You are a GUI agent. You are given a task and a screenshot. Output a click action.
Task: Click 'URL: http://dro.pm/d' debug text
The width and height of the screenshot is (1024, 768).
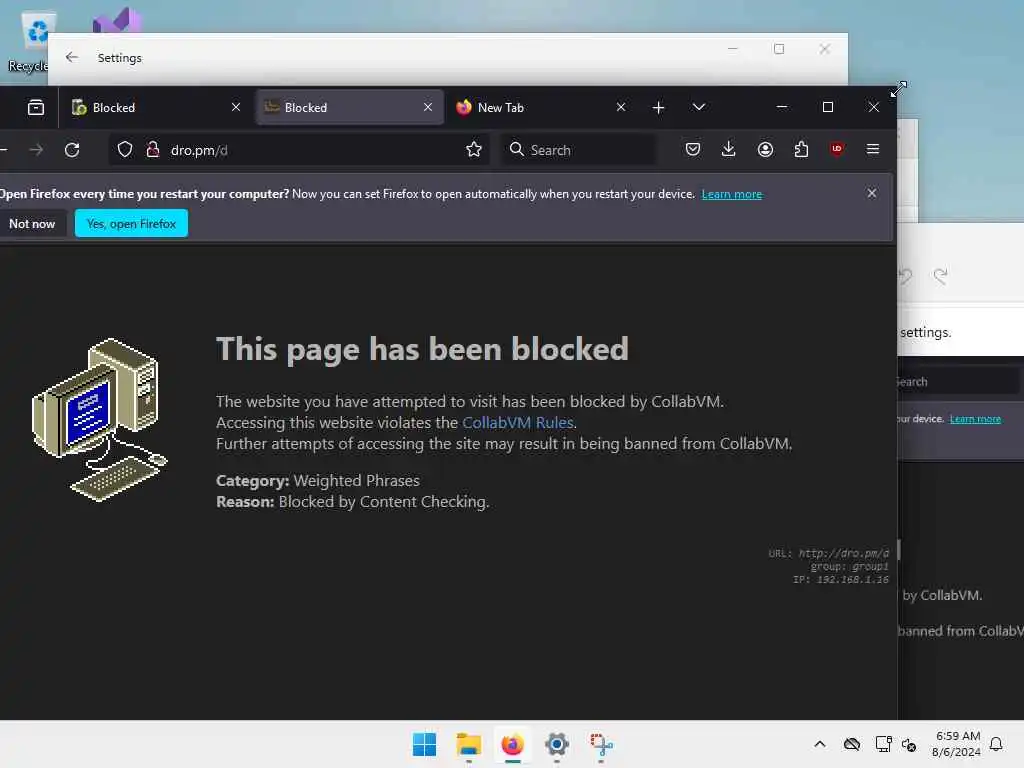pyautogui.click(x=828, y=554)
